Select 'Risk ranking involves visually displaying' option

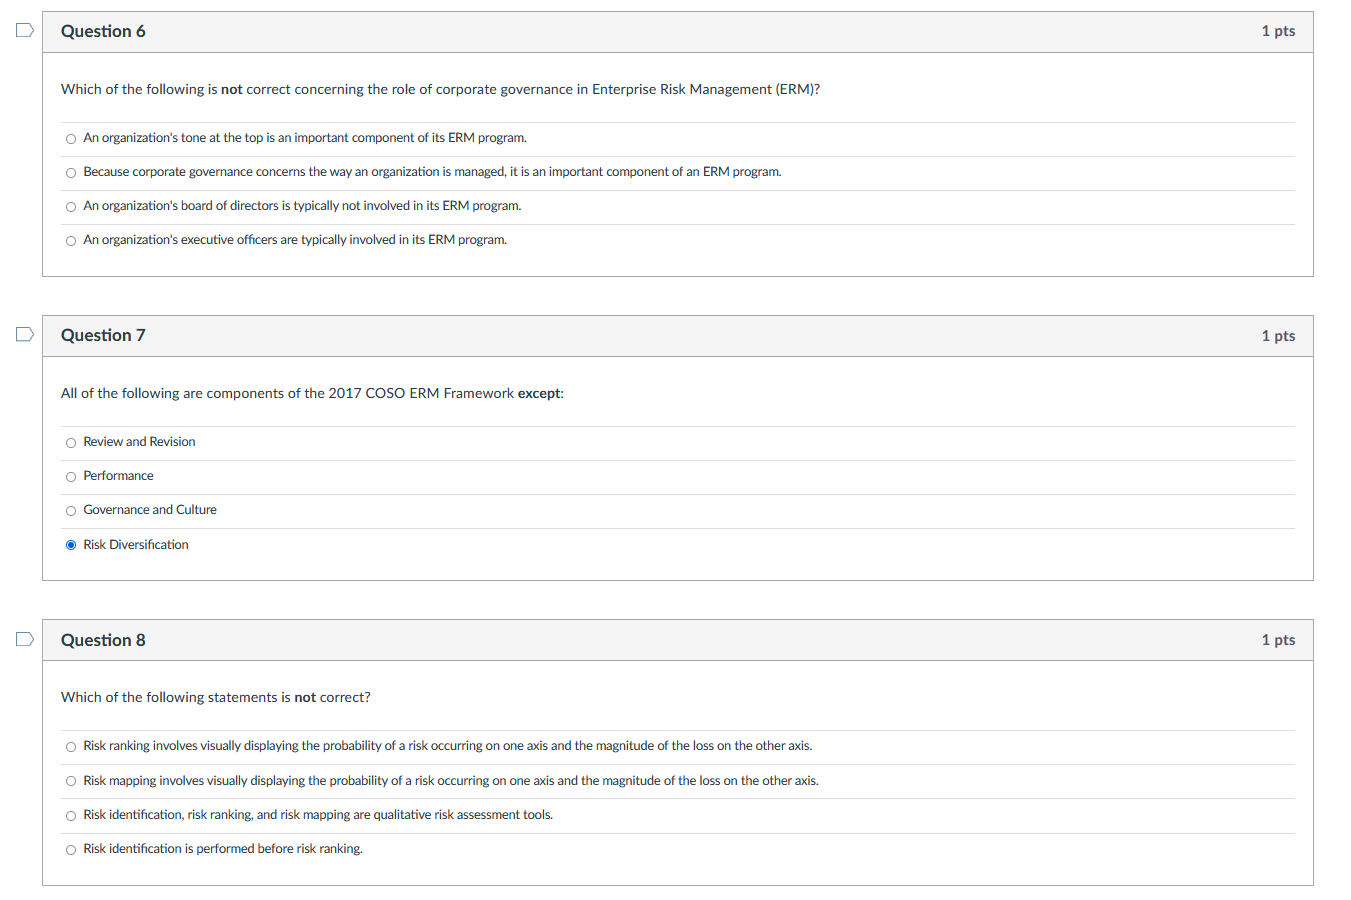(x=71, y=747)
